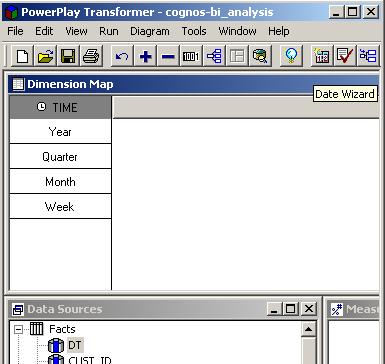Click the check model checkmark icon
Viewport: 385px width, 364px height.
345,56
